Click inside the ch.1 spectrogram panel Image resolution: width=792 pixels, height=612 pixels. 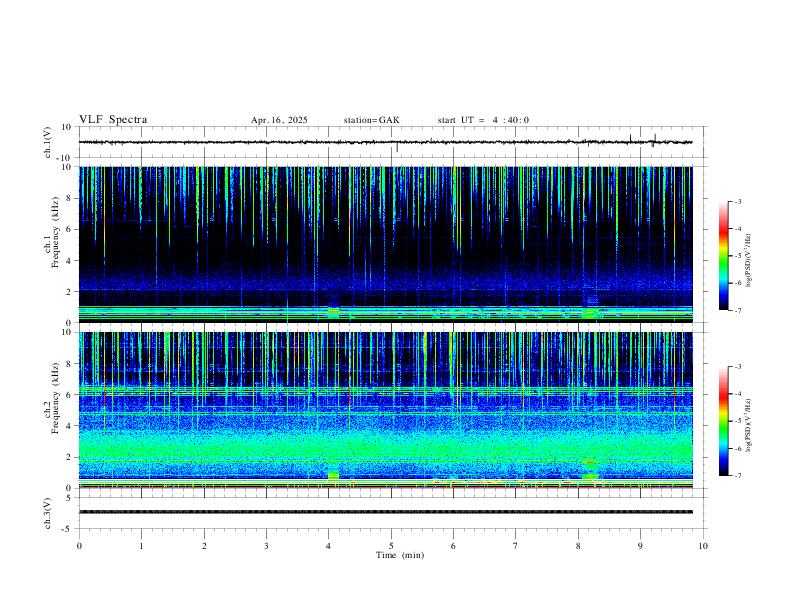pos(385,244)
